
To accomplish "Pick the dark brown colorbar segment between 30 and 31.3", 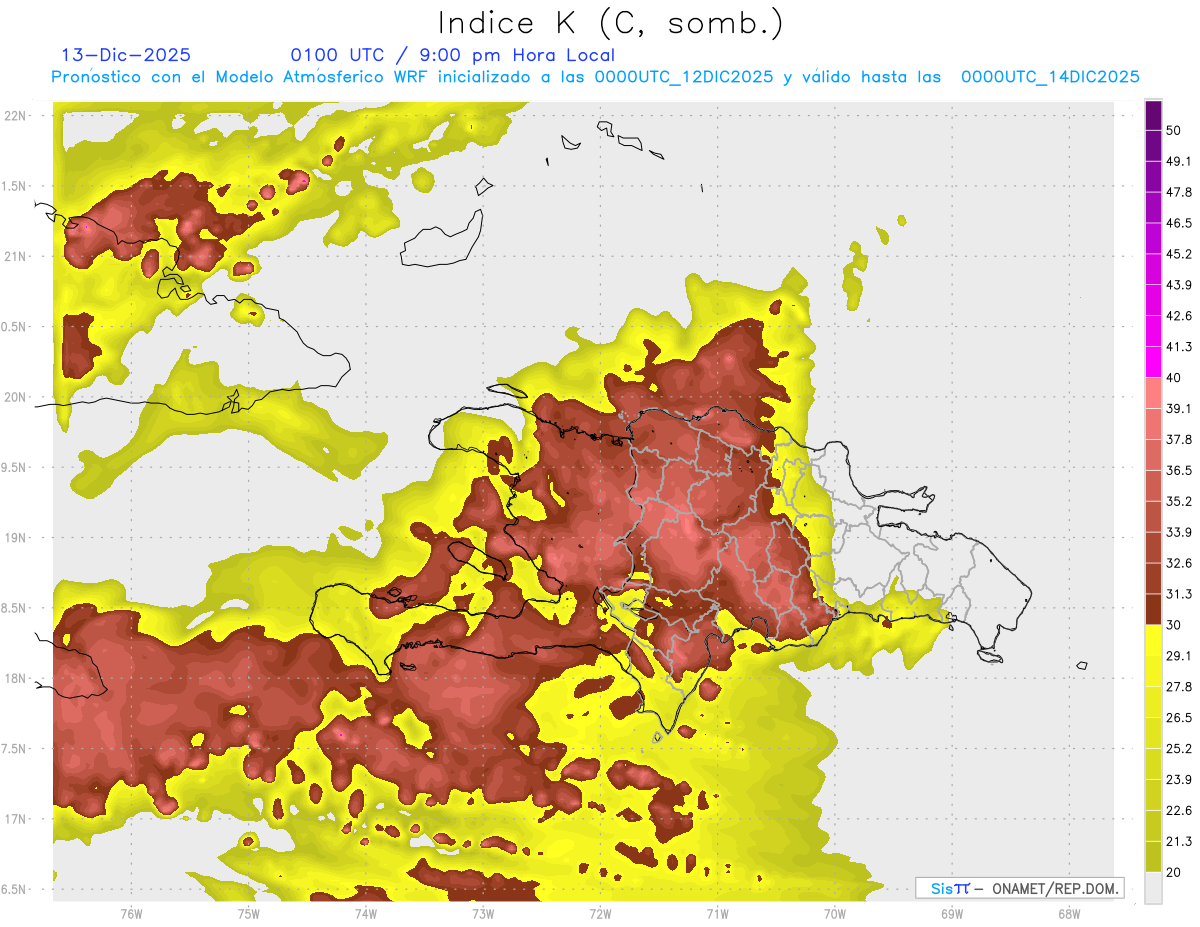I will pos(1153,609).
